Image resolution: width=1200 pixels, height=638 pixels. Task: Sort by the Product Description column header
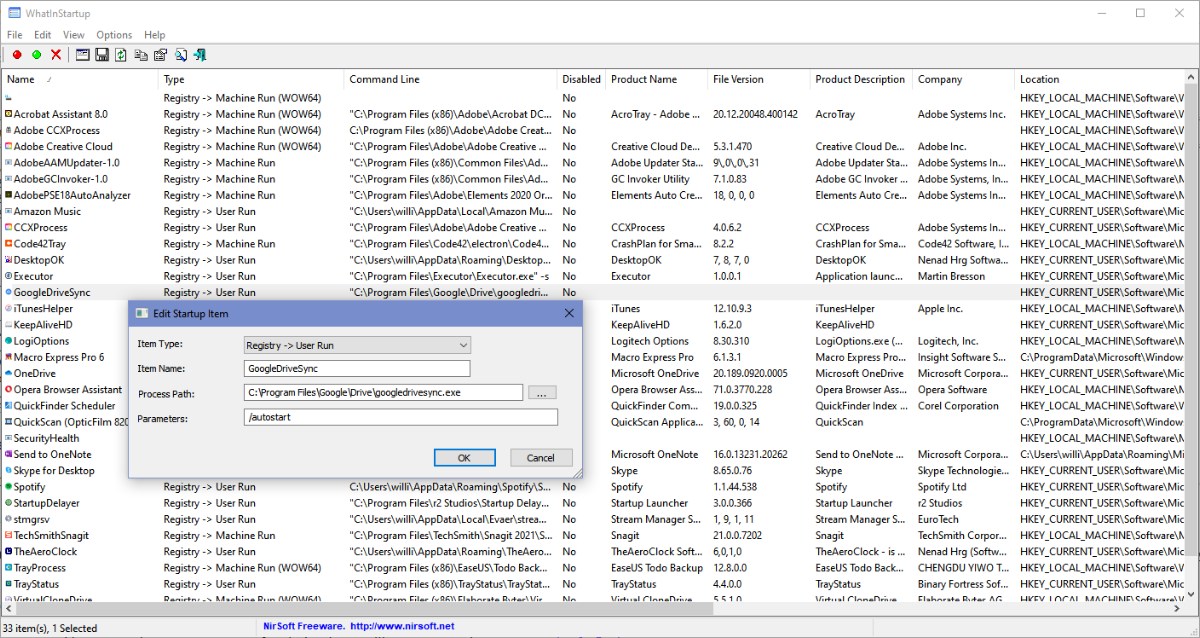tap(862, 79)
